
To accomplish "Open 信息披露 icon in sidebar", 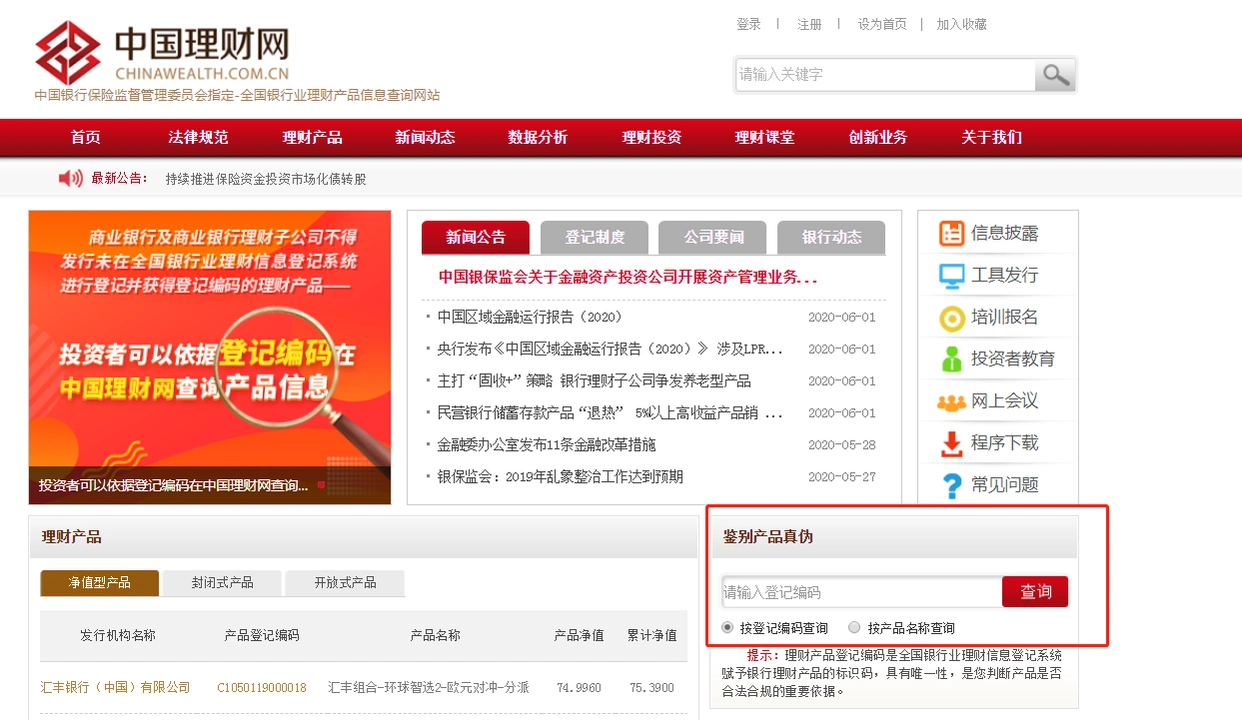I will tap(951, 233).
